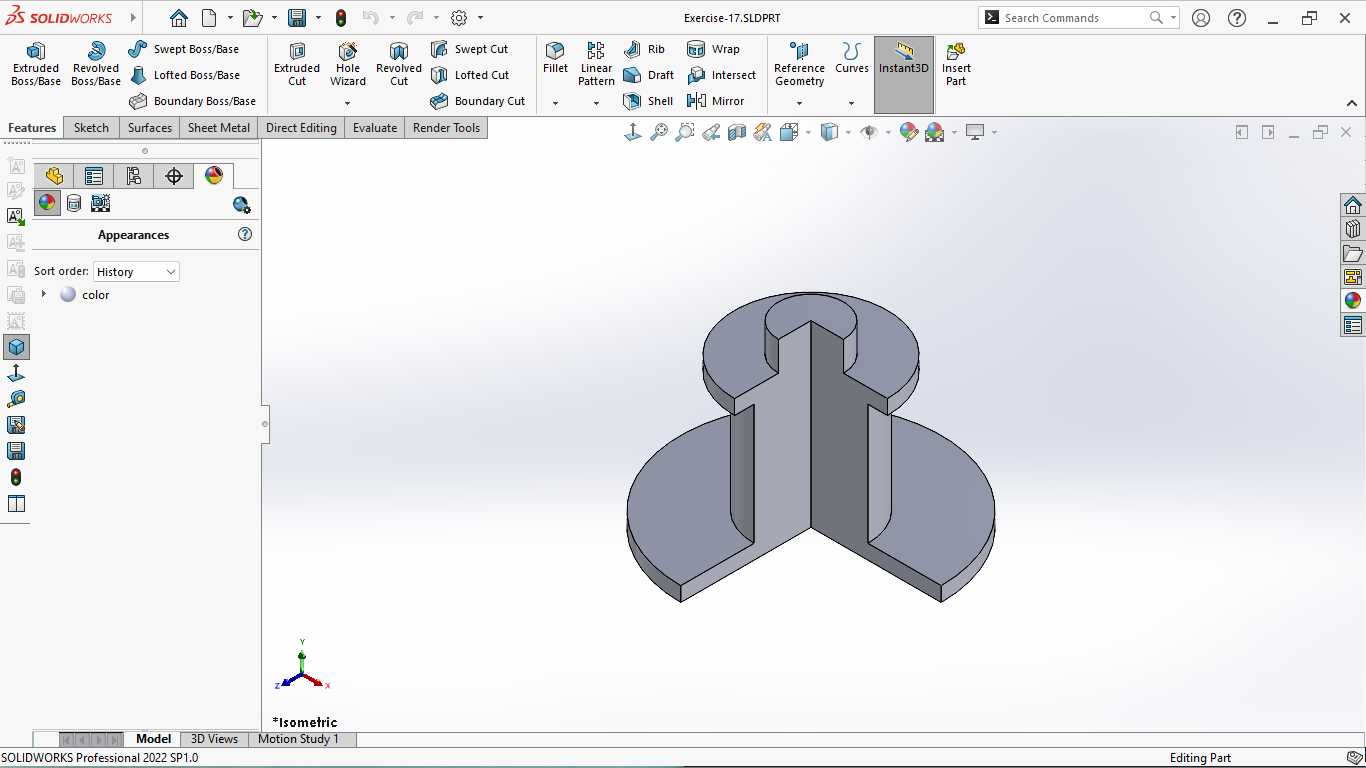Expand the color appearance tree item
This screenshot has width=1366, height=768.
click(x=43, y=294)
